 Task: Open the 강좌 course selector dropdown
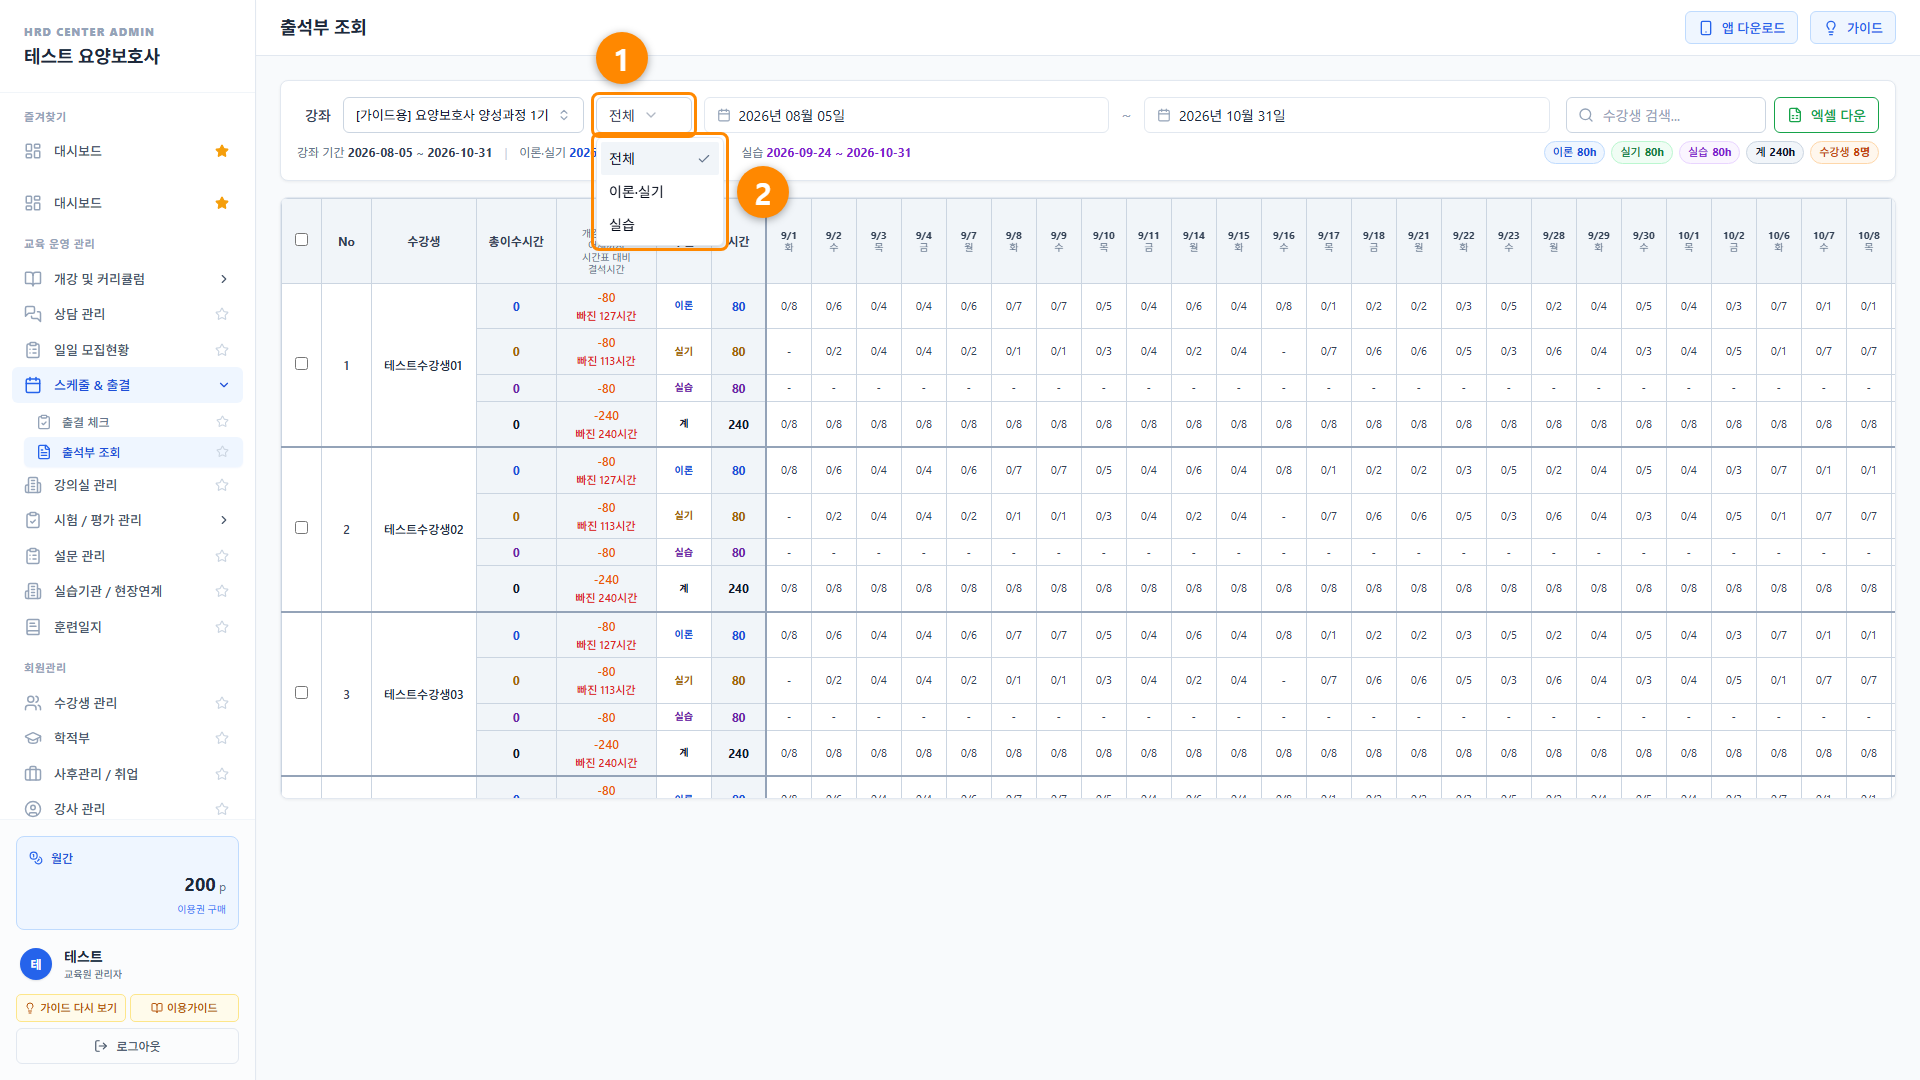[463, 116]
